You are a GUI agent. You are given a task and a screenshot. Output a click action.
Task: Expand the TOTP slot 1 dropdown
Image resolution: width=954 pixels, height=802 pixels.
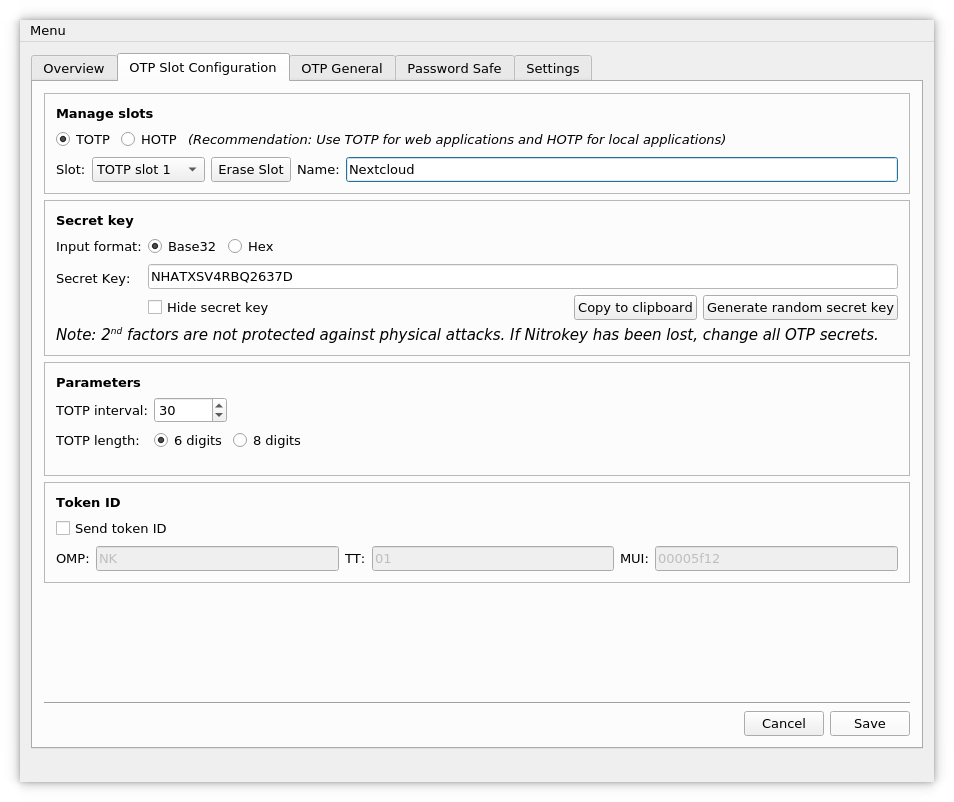point(148,170)
